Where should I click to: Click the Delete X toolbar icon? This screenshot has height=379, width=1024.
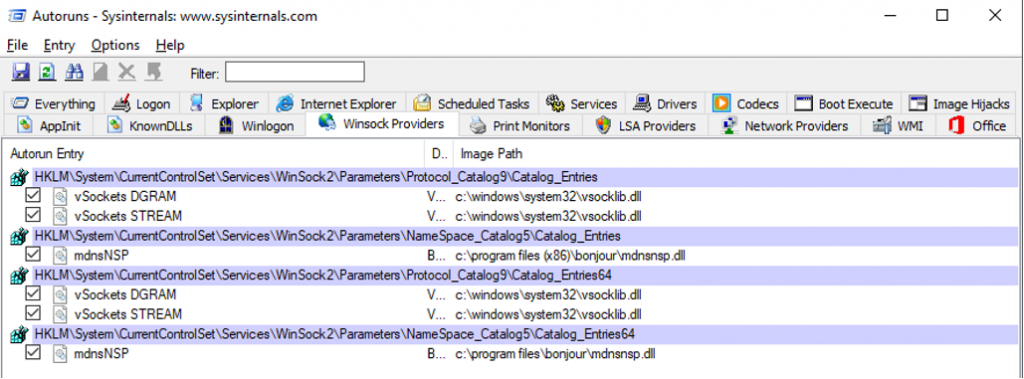tap(126, 71)
